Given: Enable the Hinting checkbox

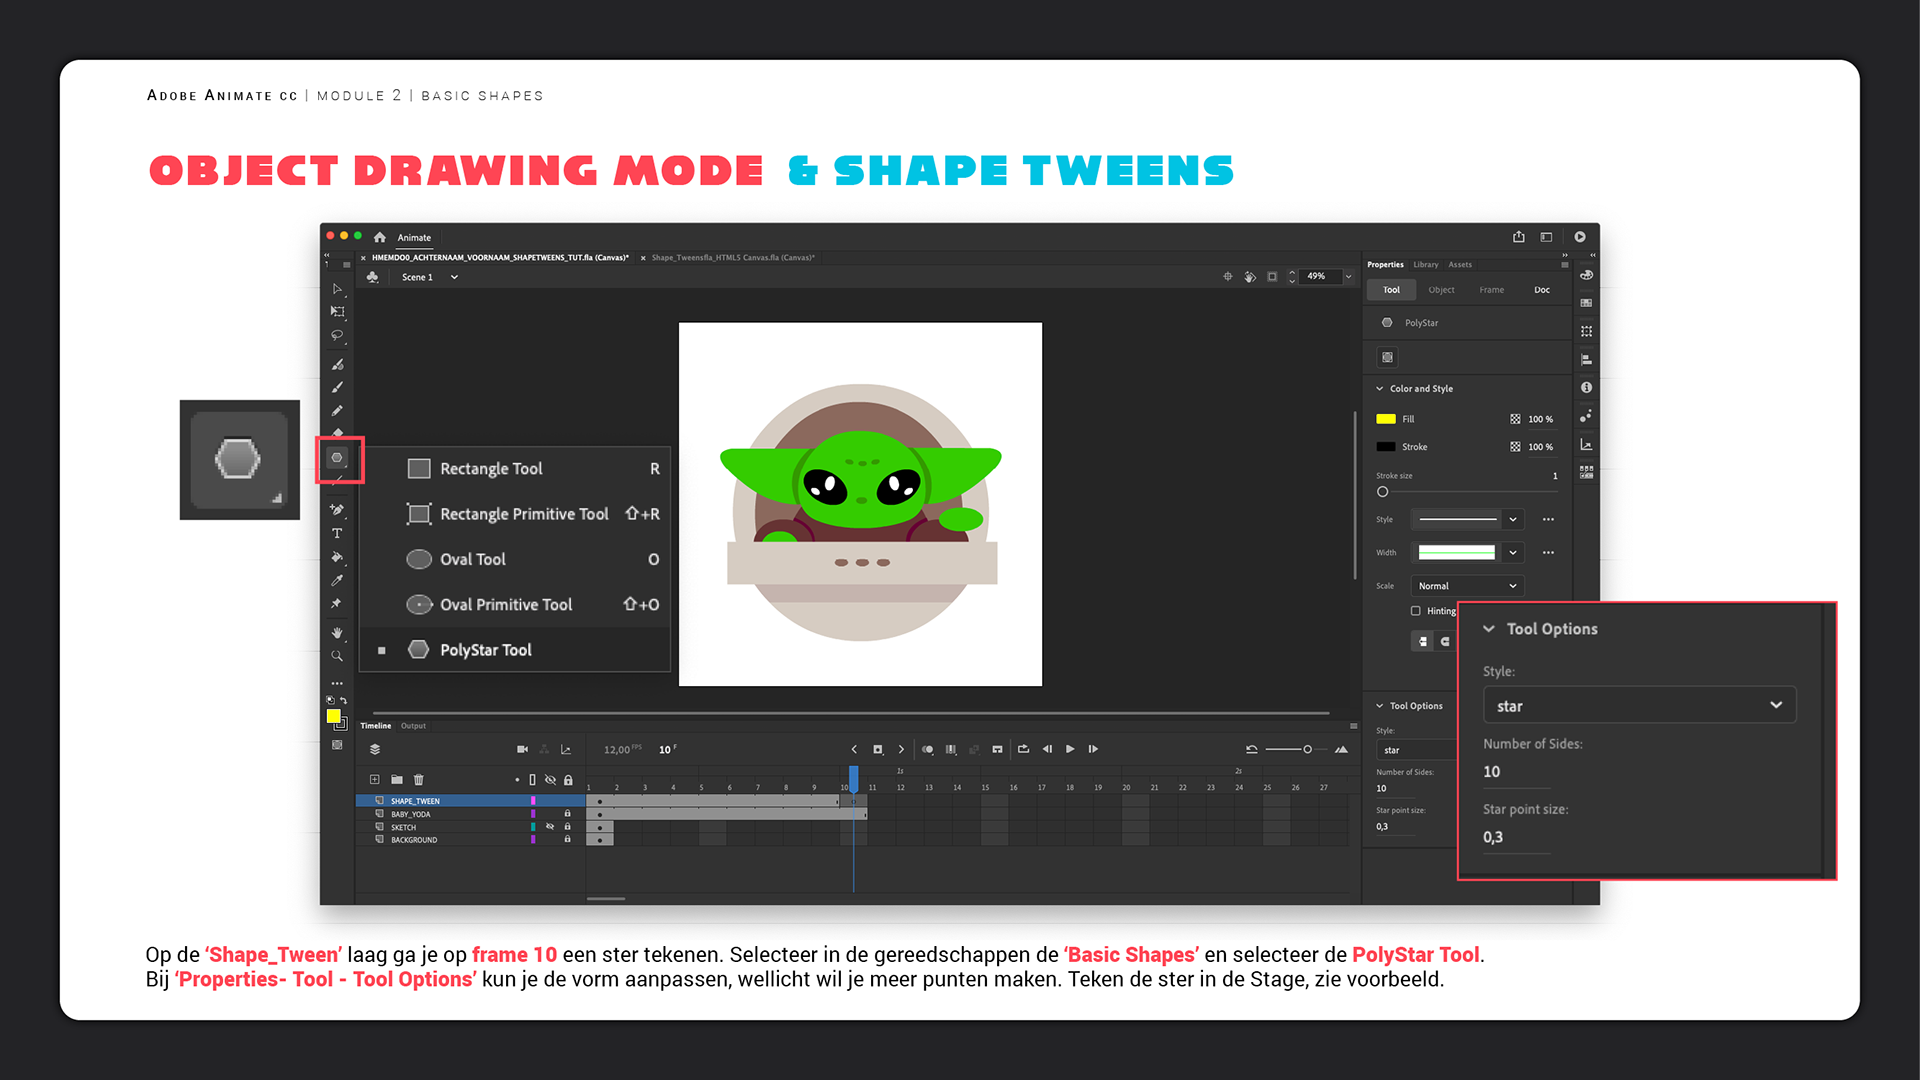Looking at the screenshot, I should (1415, 611).
